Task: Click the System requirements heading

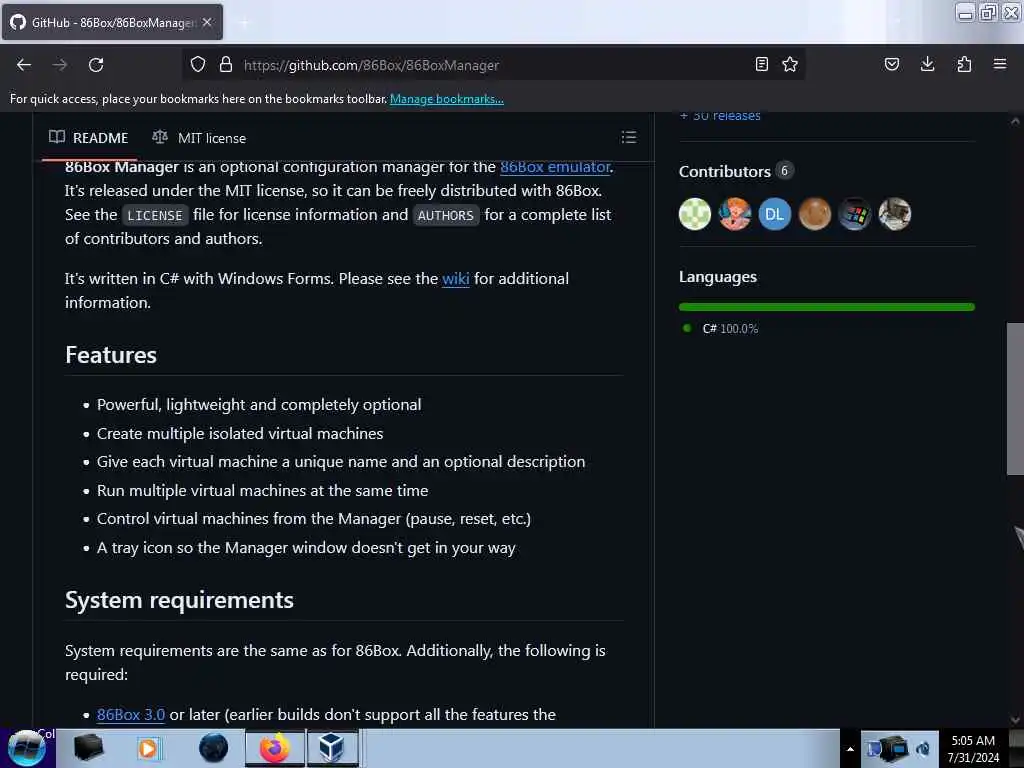Action: coord(180,600)
